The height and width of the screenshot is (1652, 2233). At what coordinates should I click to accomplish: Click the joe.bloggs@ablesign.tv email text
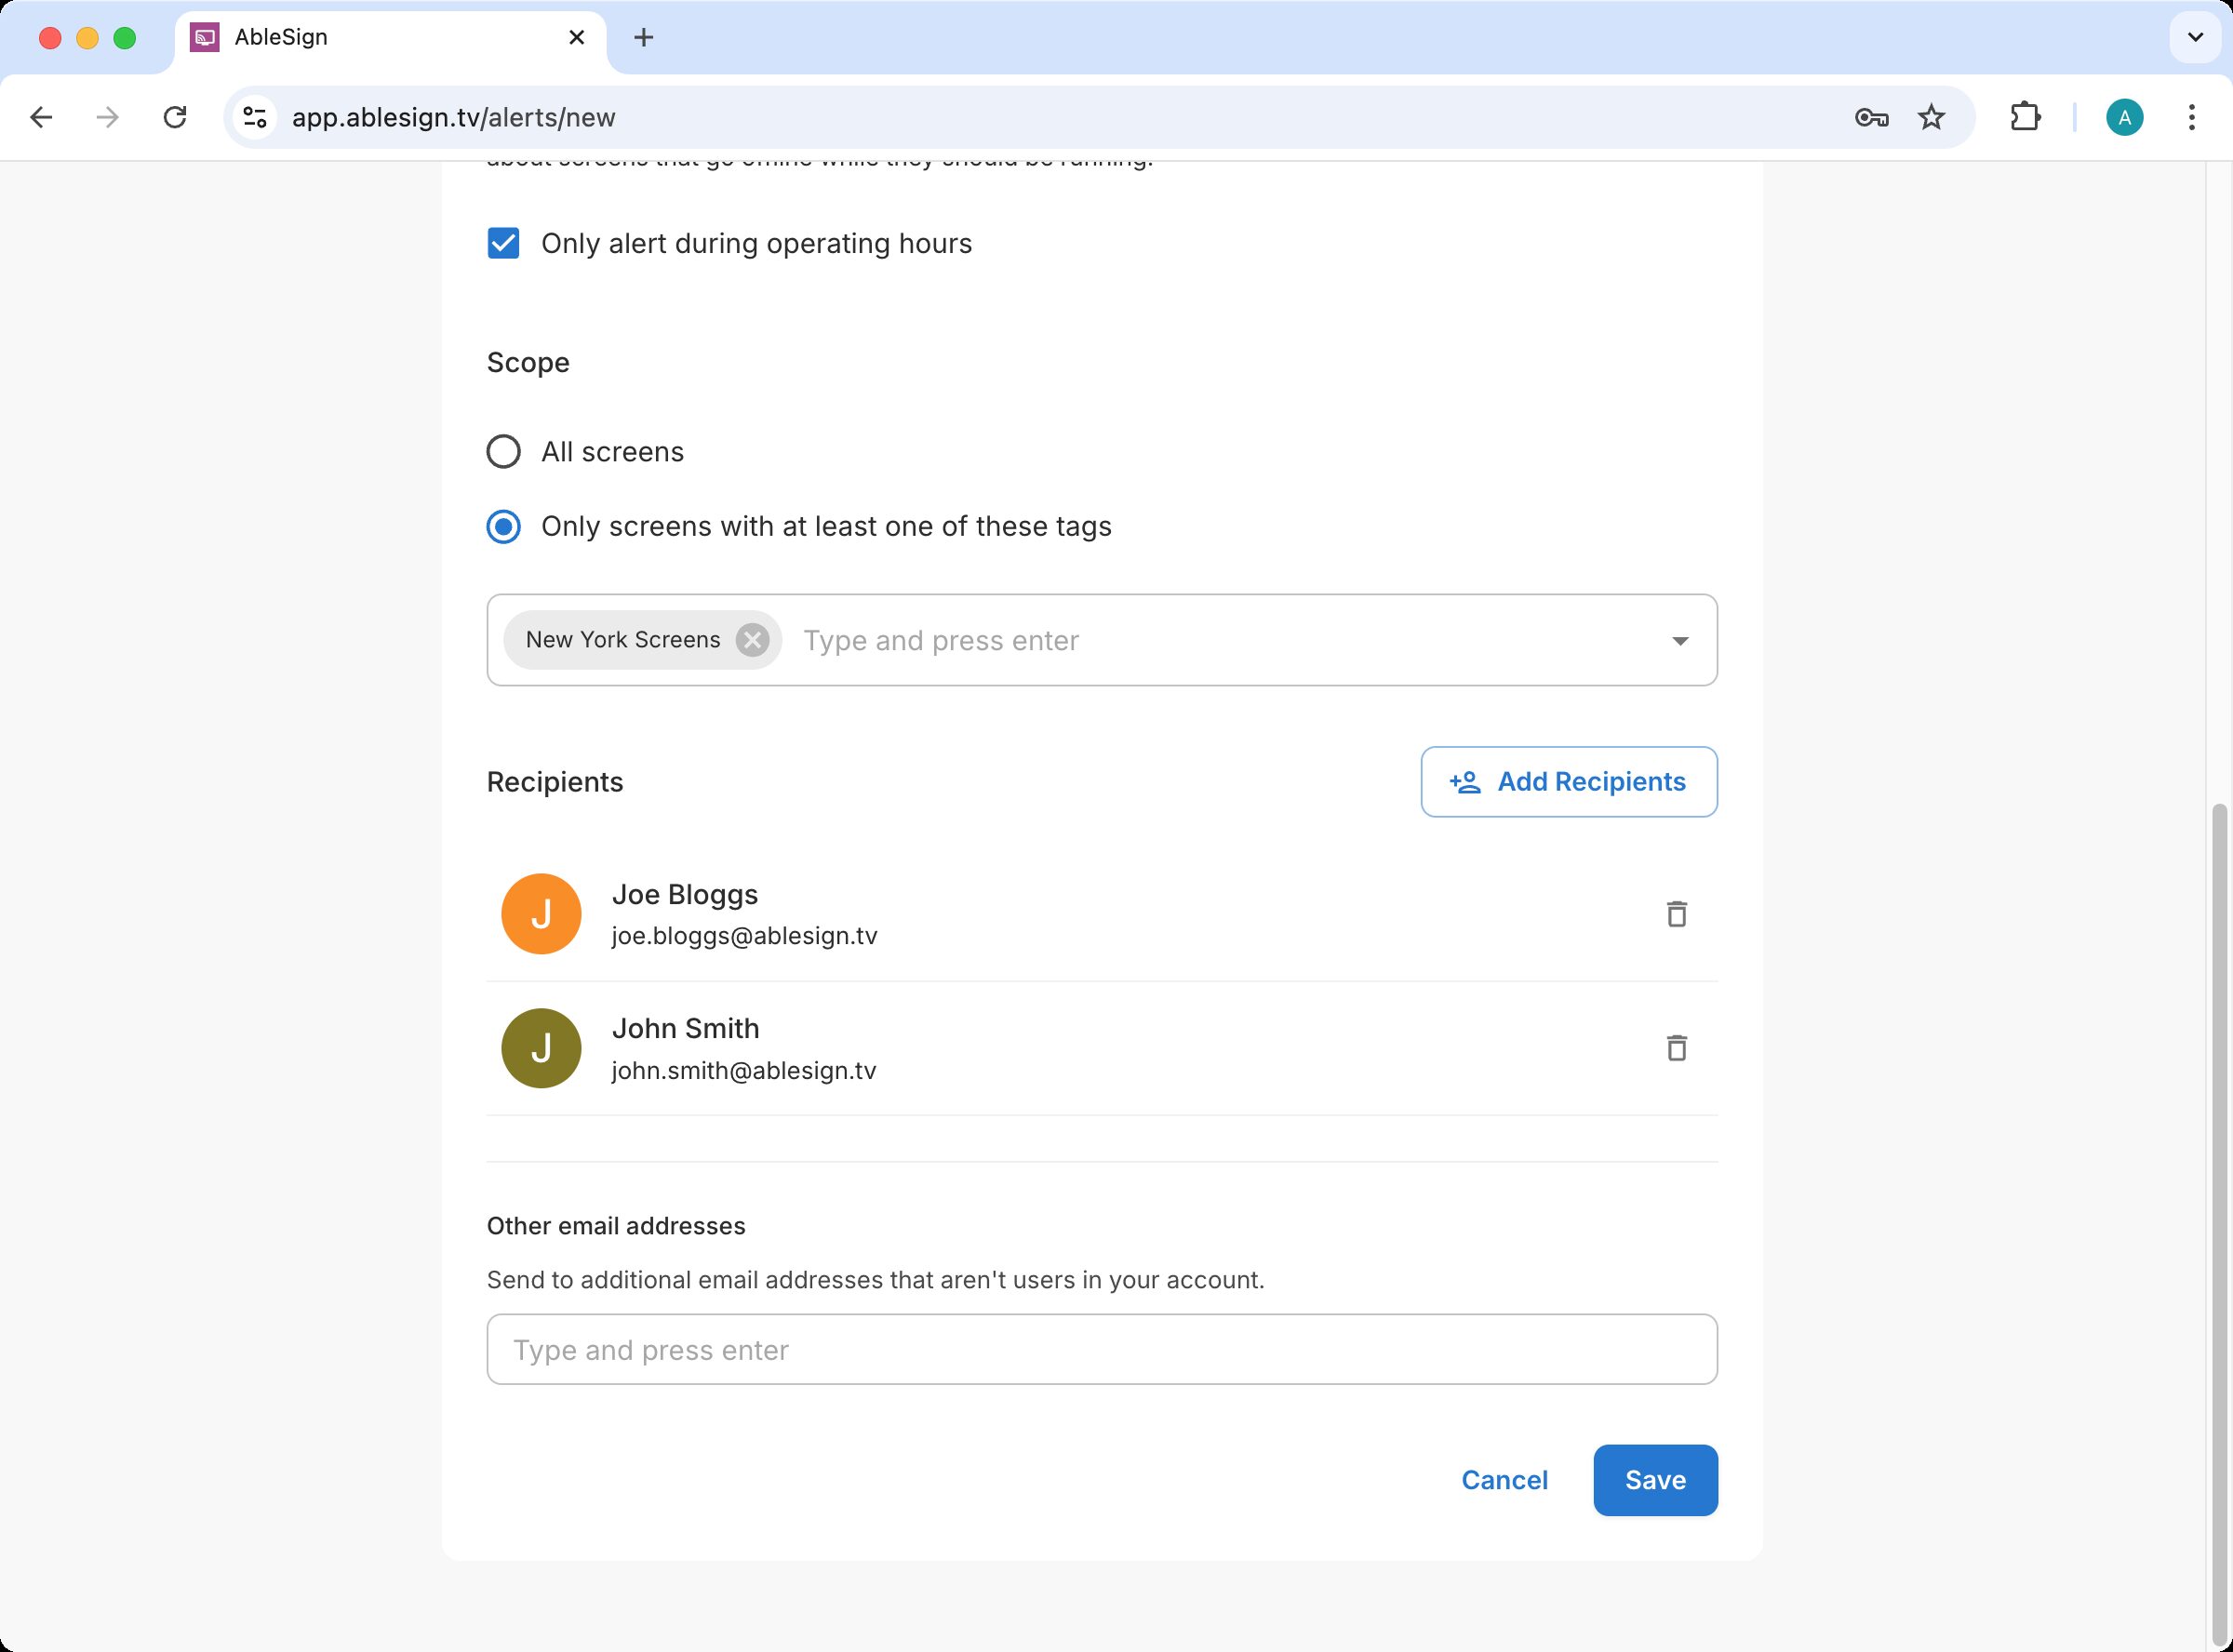tap(744, 936)
